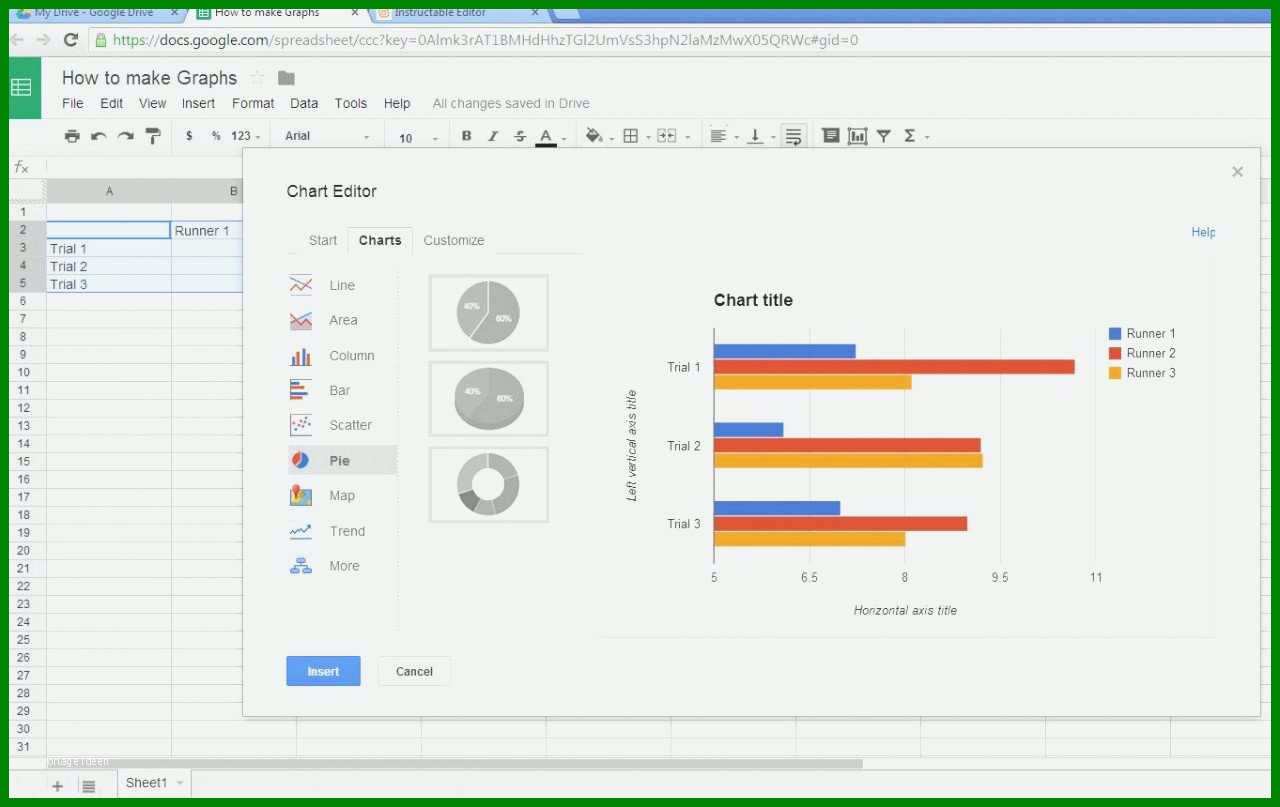Add a new sheet with plus button
Screen dimensions: 1280x807
click(x=57, y=786)
